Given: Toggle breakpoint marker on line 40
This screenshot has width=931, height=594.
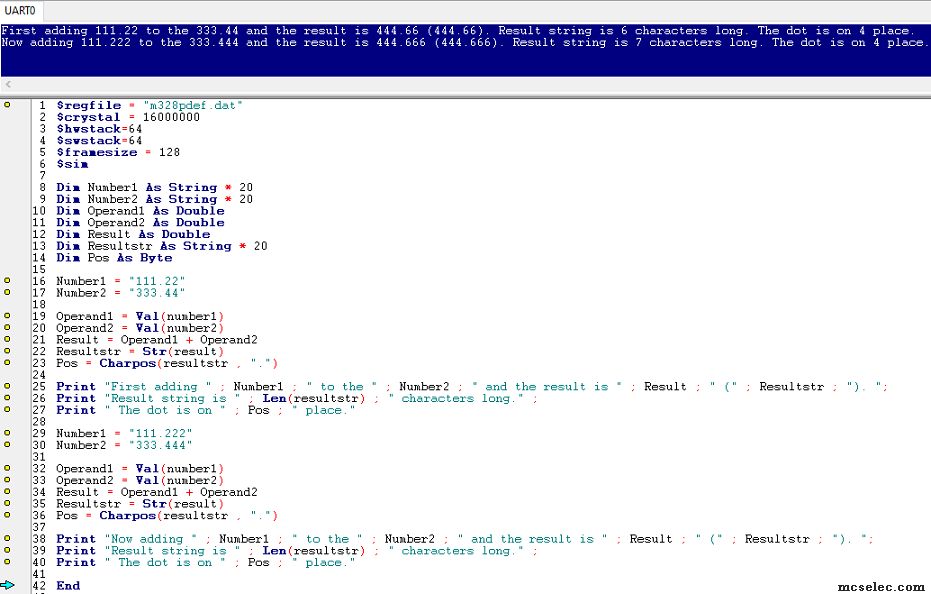Looking at the screenshot, I should click(8, 562).
